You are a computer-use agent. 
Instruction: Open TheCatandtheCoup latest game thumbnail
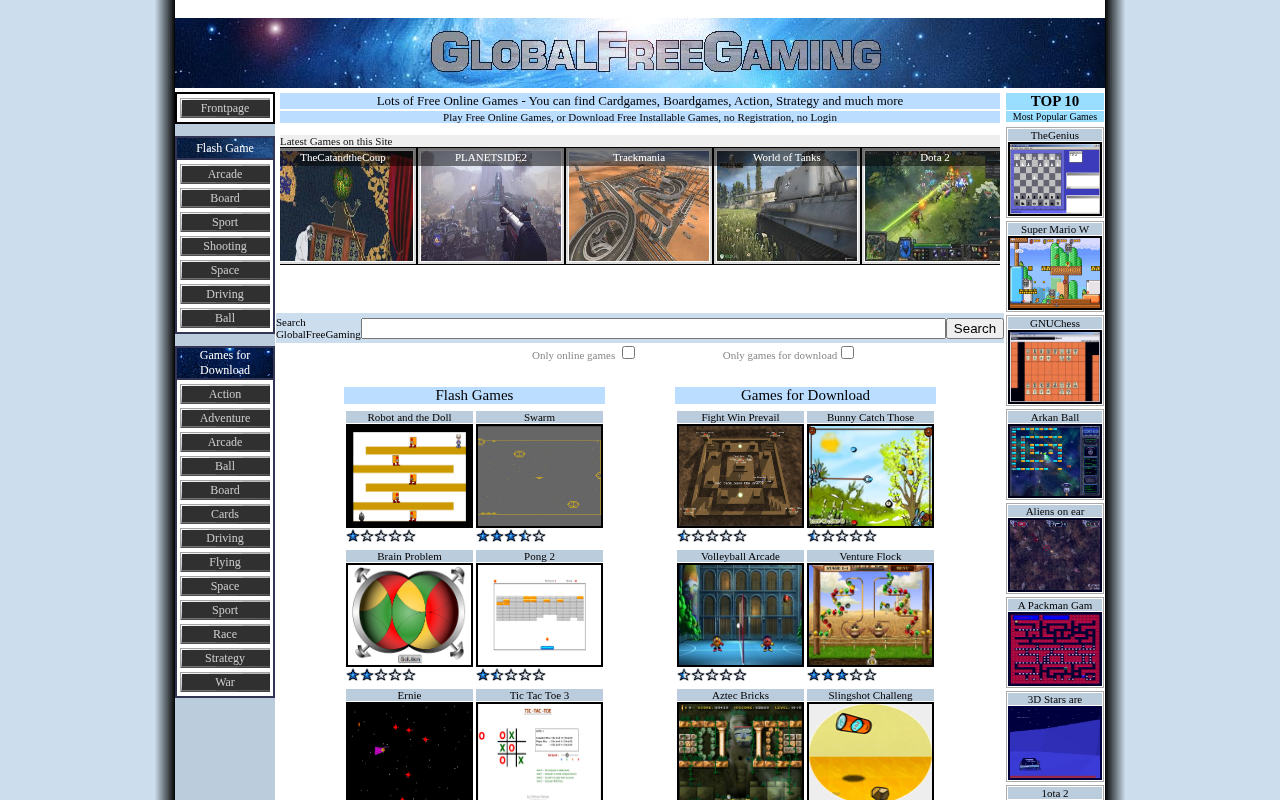click(x=346, y=207)
